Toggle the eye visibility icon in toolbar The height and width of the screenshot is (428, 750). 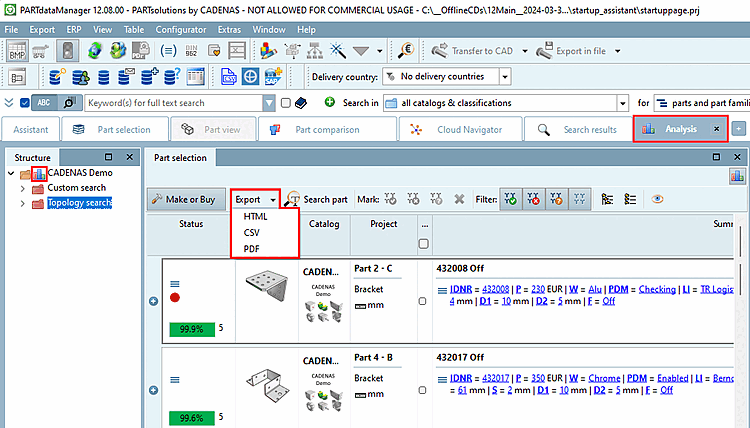pyautogui.click(x=657, y=199)
